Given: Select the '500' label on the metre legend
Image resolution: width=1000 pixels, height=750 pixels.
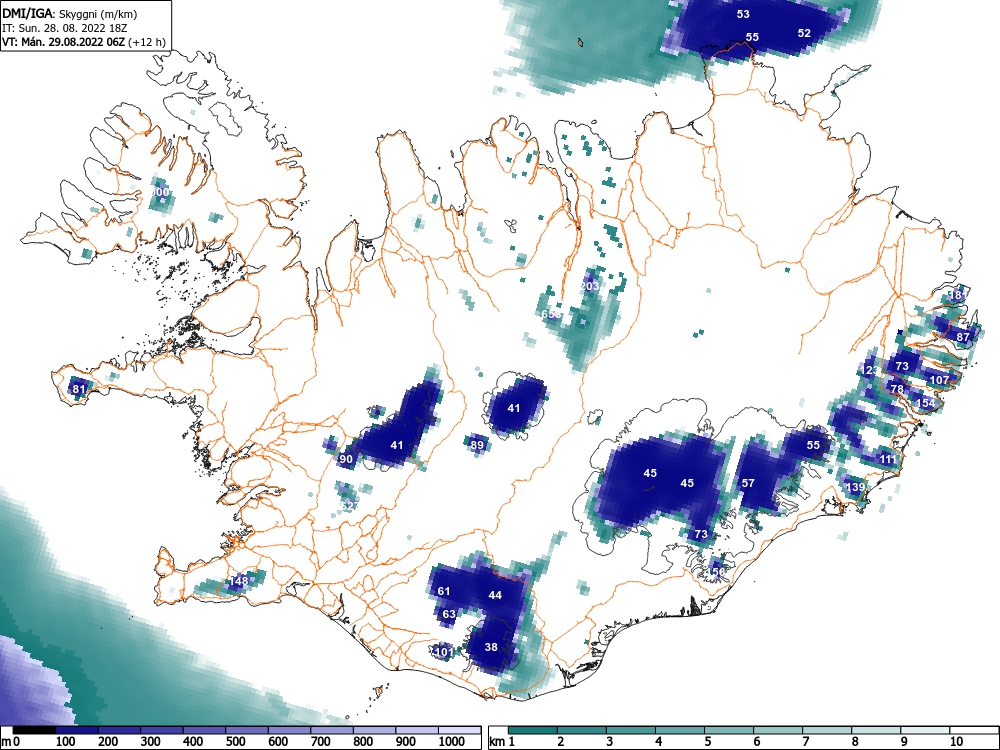Looking at the screenshot, I should coord(235,741).
